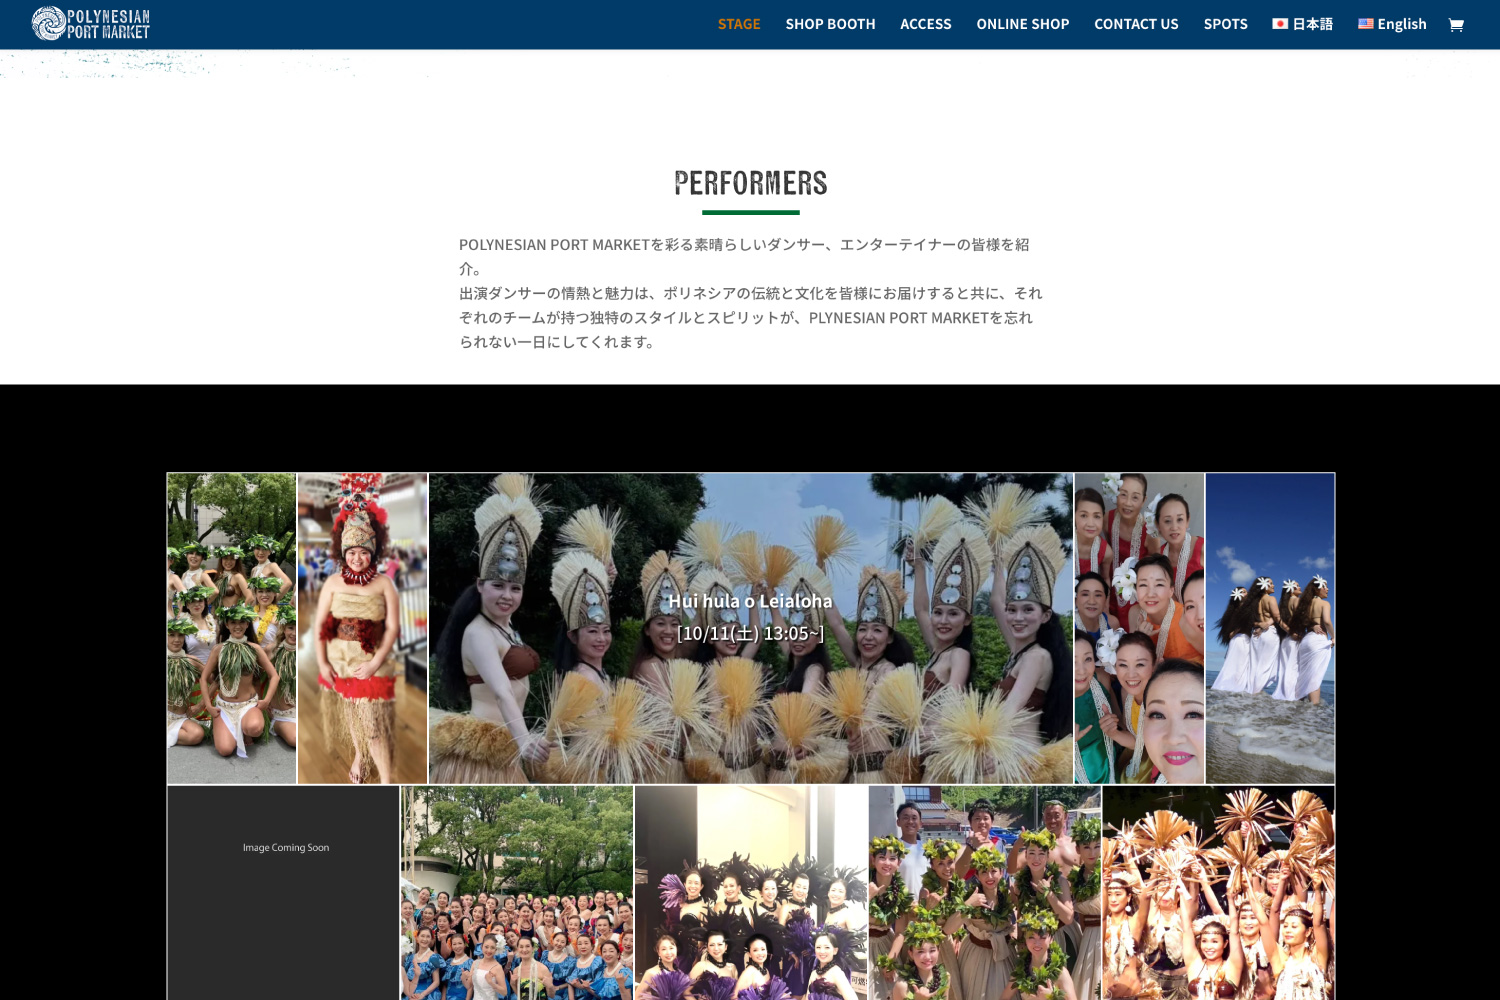
Task: Click the Polynesian Port Market logo
Action: [x=90, y=21]
